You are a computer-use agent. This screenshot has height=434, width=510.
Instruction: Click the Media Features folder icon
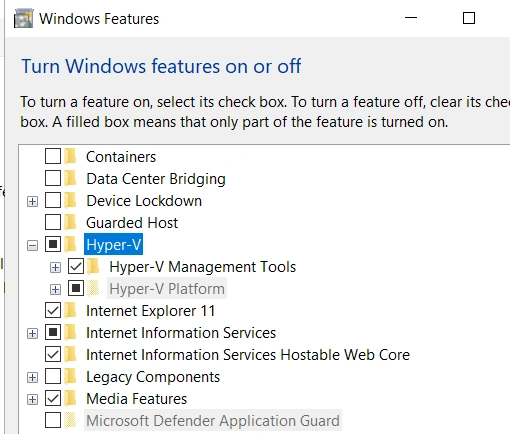[71, 398]
